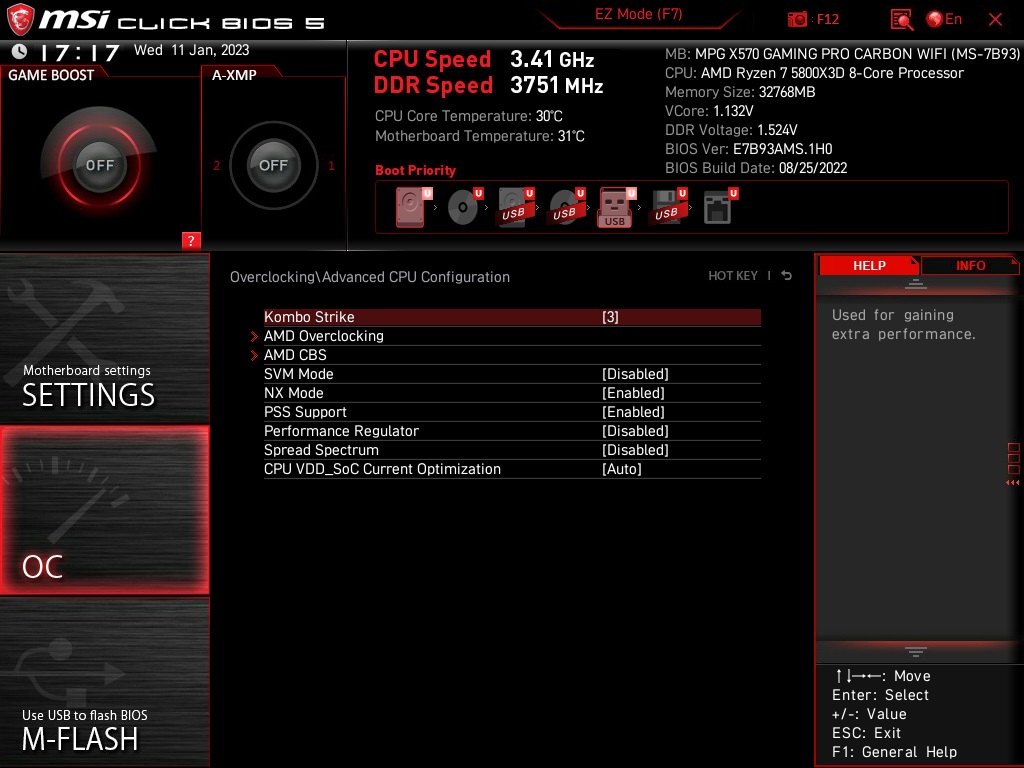Click the Memory Size 32768MB text

(x=740, y=92)
